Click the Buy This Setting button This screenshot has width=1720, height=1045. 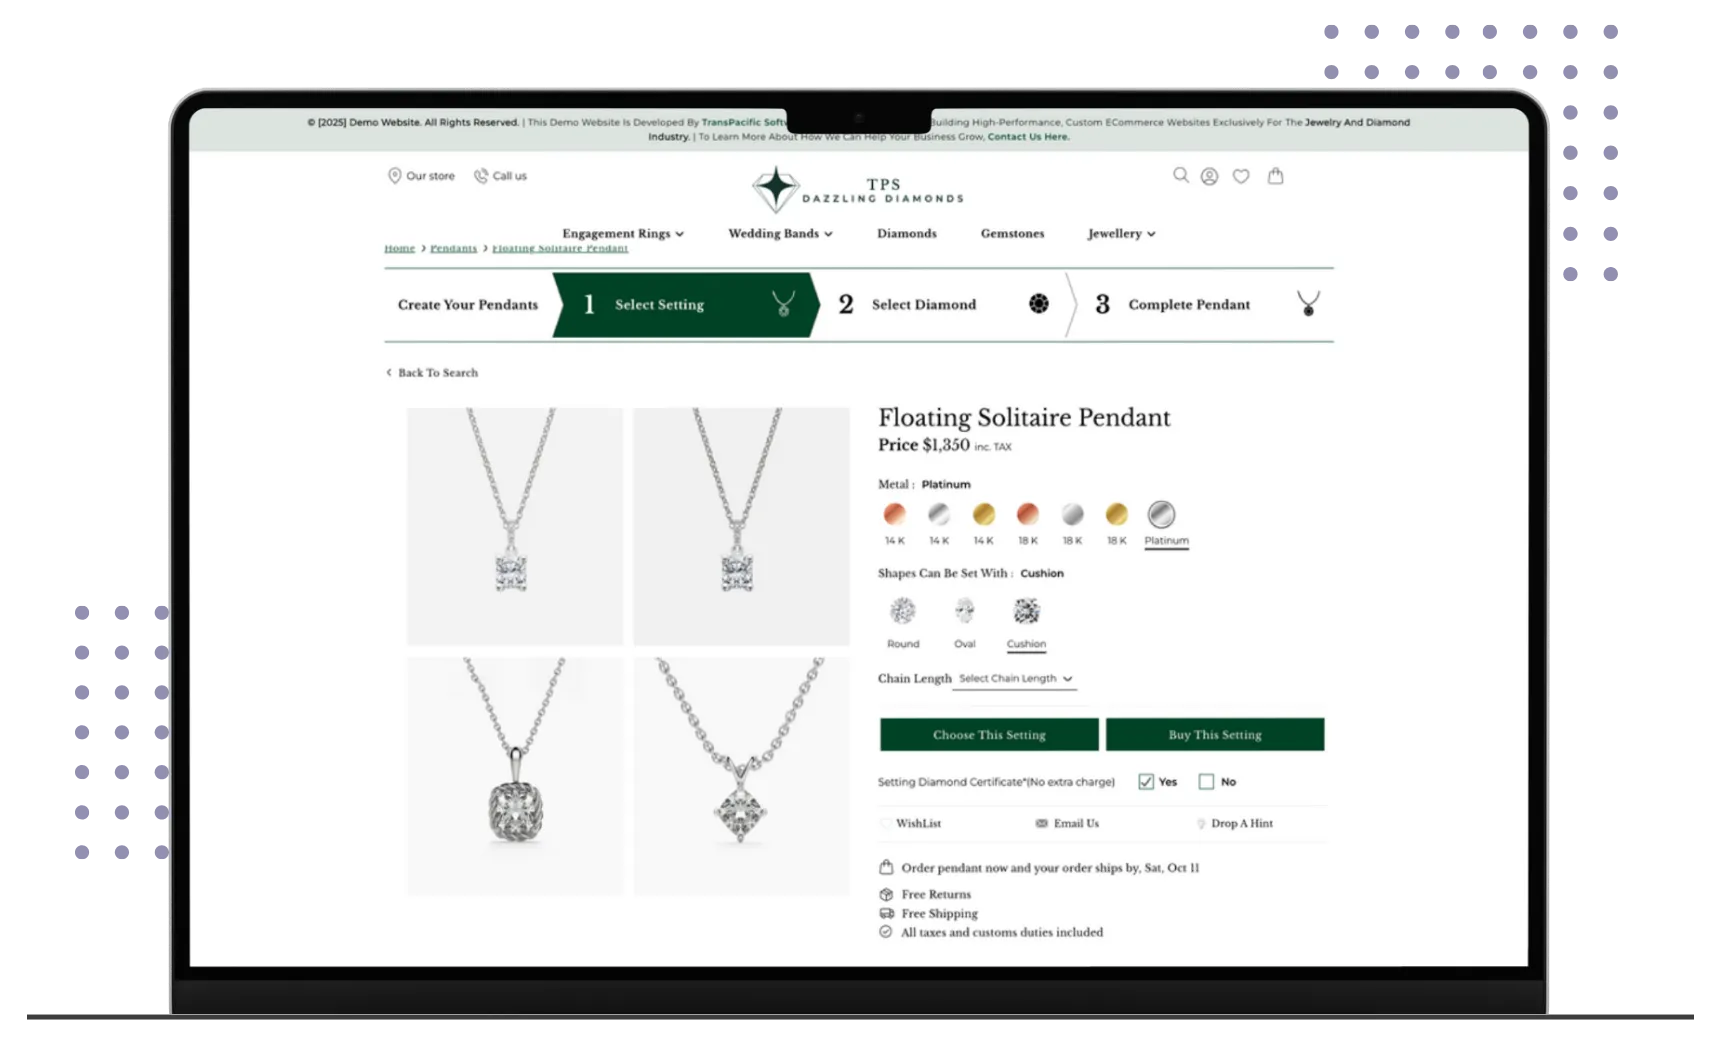[x=1215, y=734]
